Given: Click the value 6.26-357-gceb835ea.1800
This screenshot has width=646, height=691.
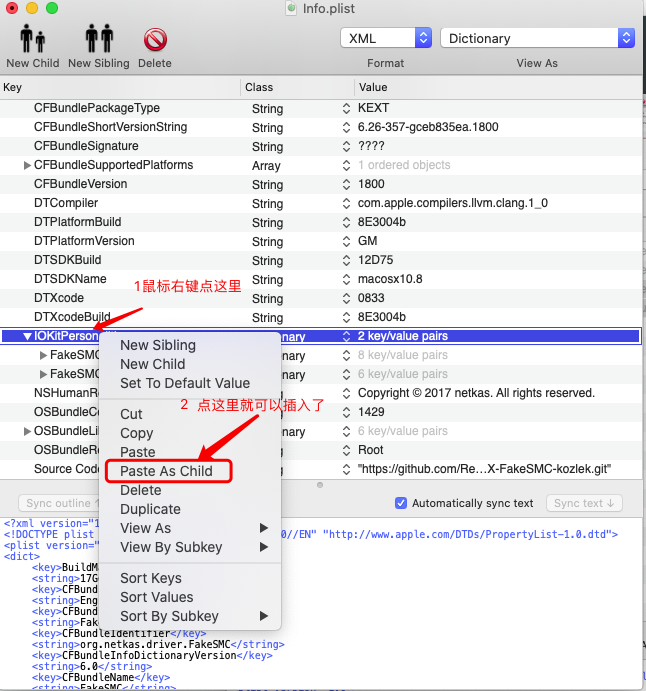Looking at the screenshot, I should click(x=428, y=127).
